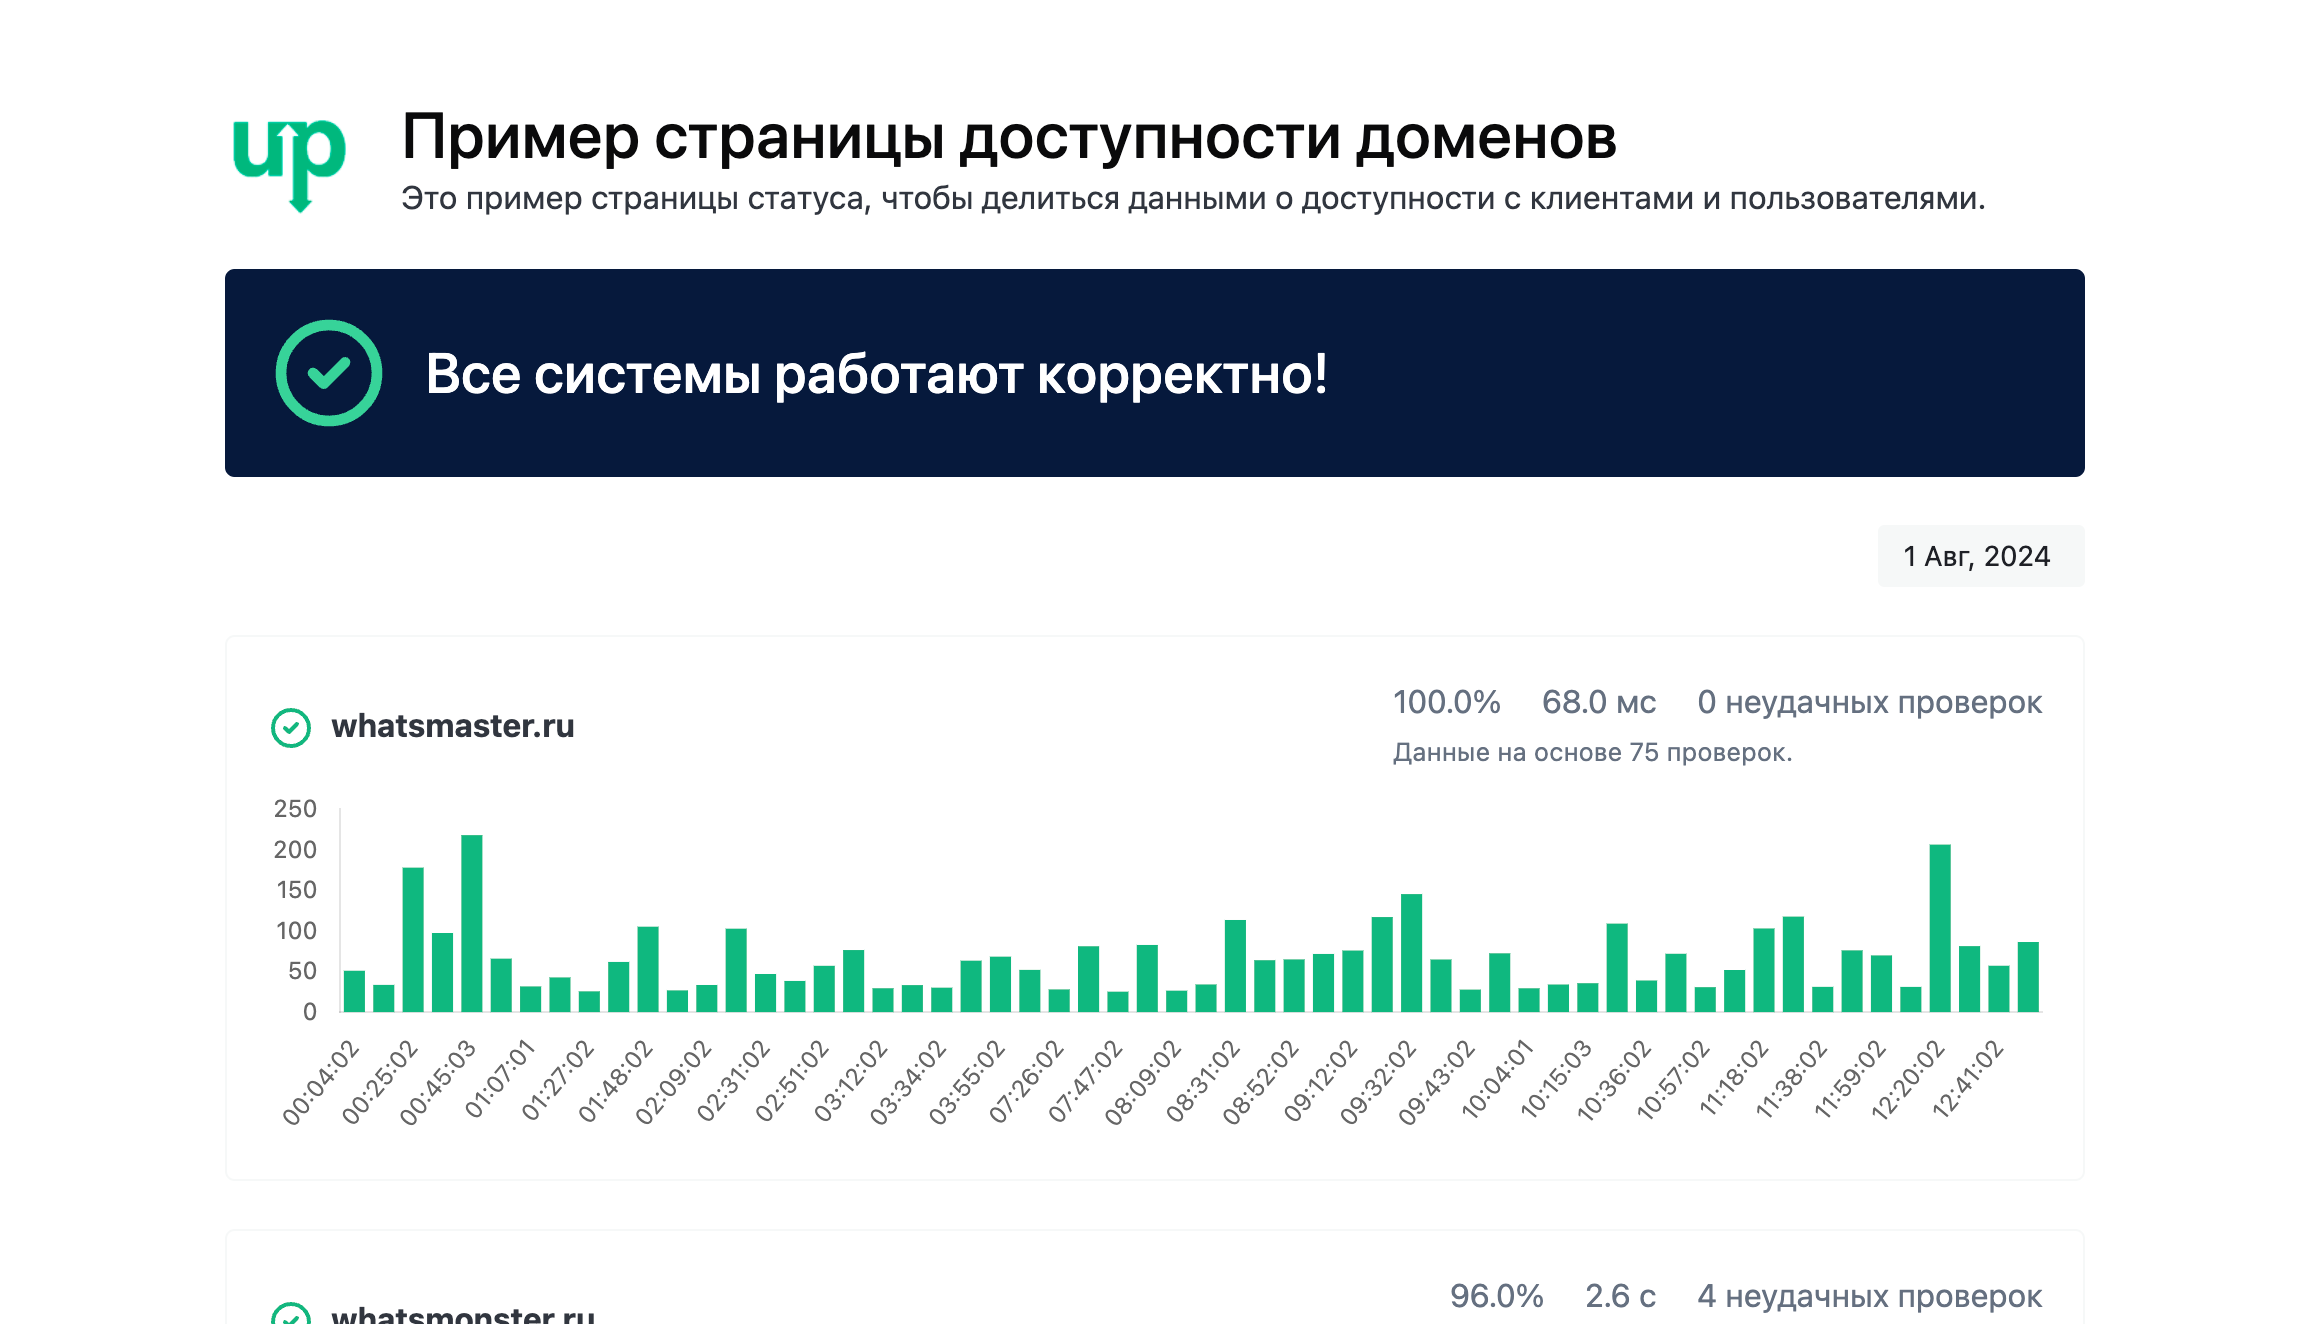Image resolution: width=2298 pixels, height=1324 pixels.
Task: Click the tallest bar near 00:45:03
Action: [472, 922]
